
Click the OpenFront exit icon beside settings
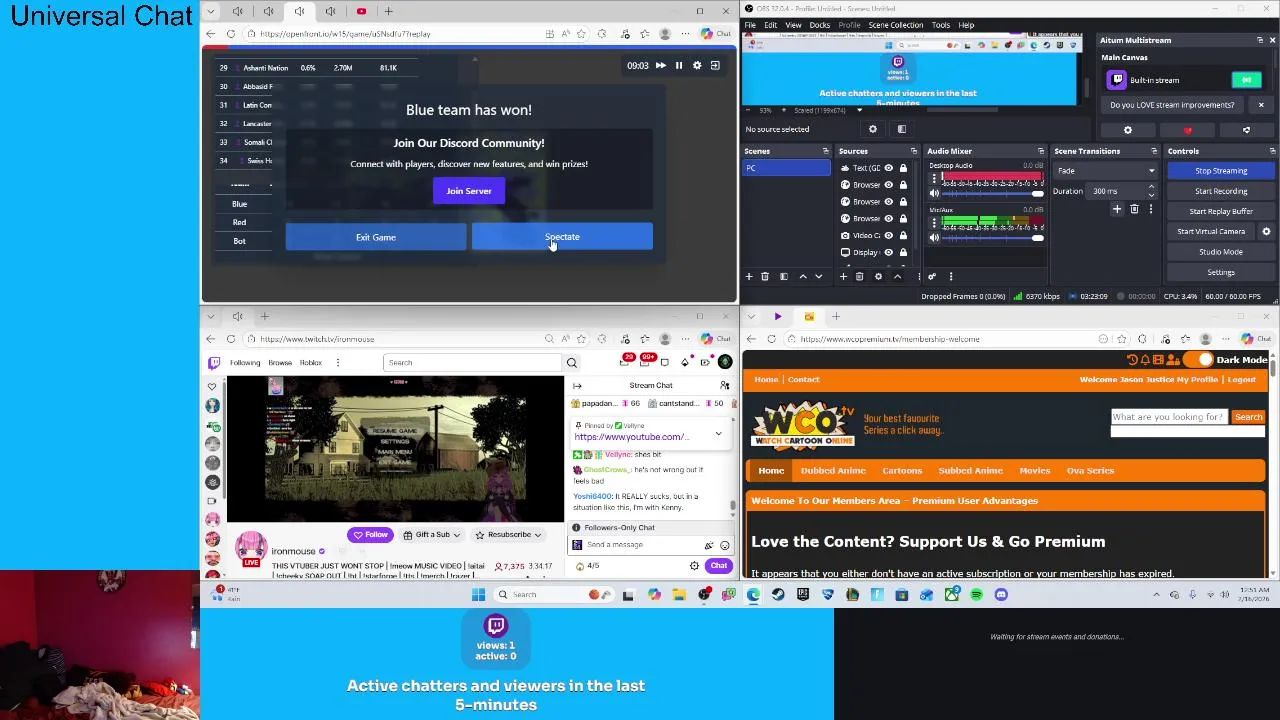715,65
